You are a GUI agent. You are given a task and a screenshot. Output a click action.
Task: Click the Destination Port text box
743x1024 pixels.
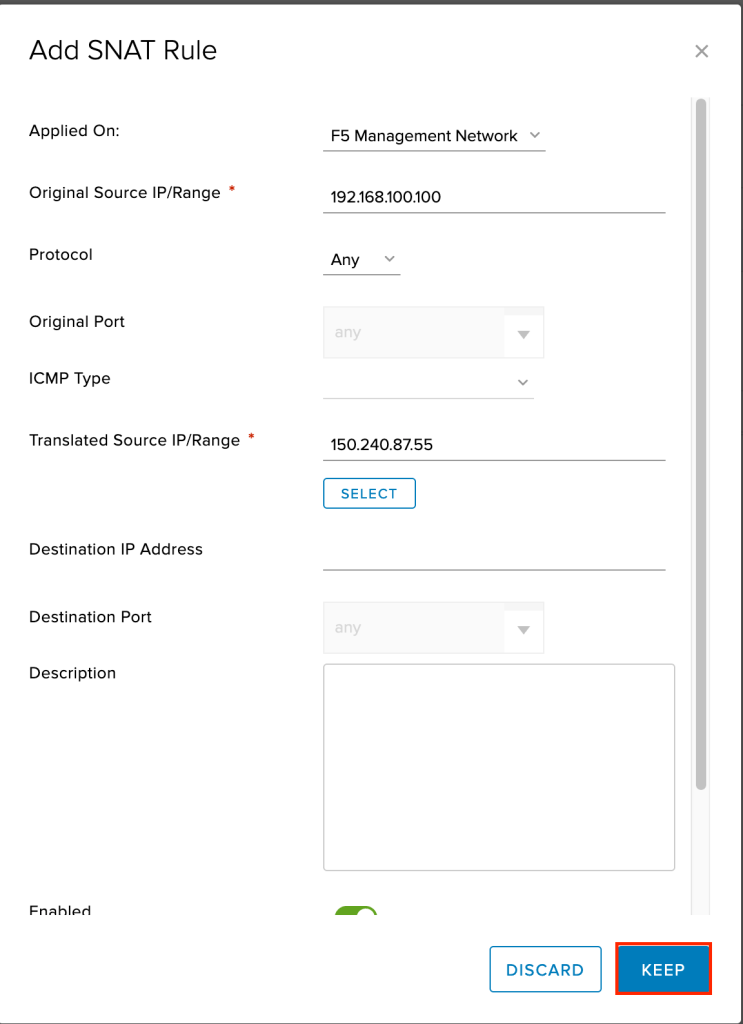pyautogui.click(x=413, y=628)
